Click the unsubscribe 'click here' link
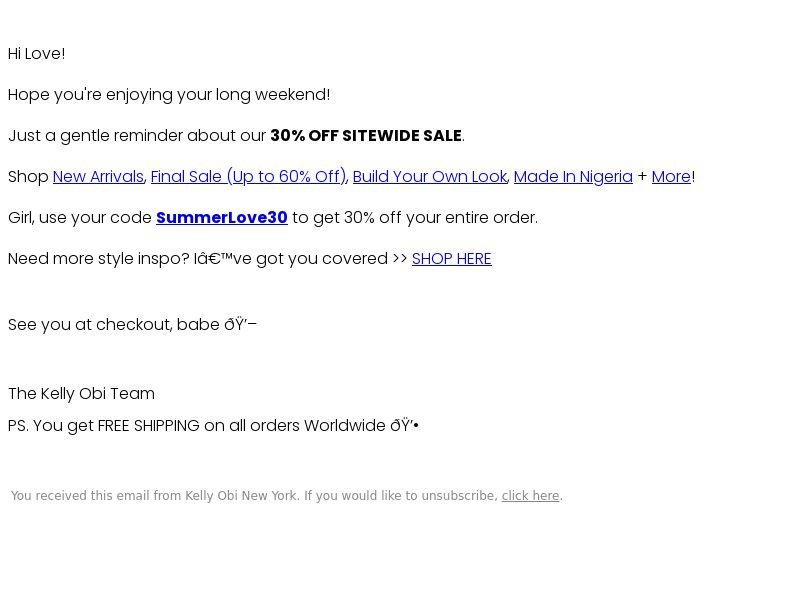 [x=530, y=495]
